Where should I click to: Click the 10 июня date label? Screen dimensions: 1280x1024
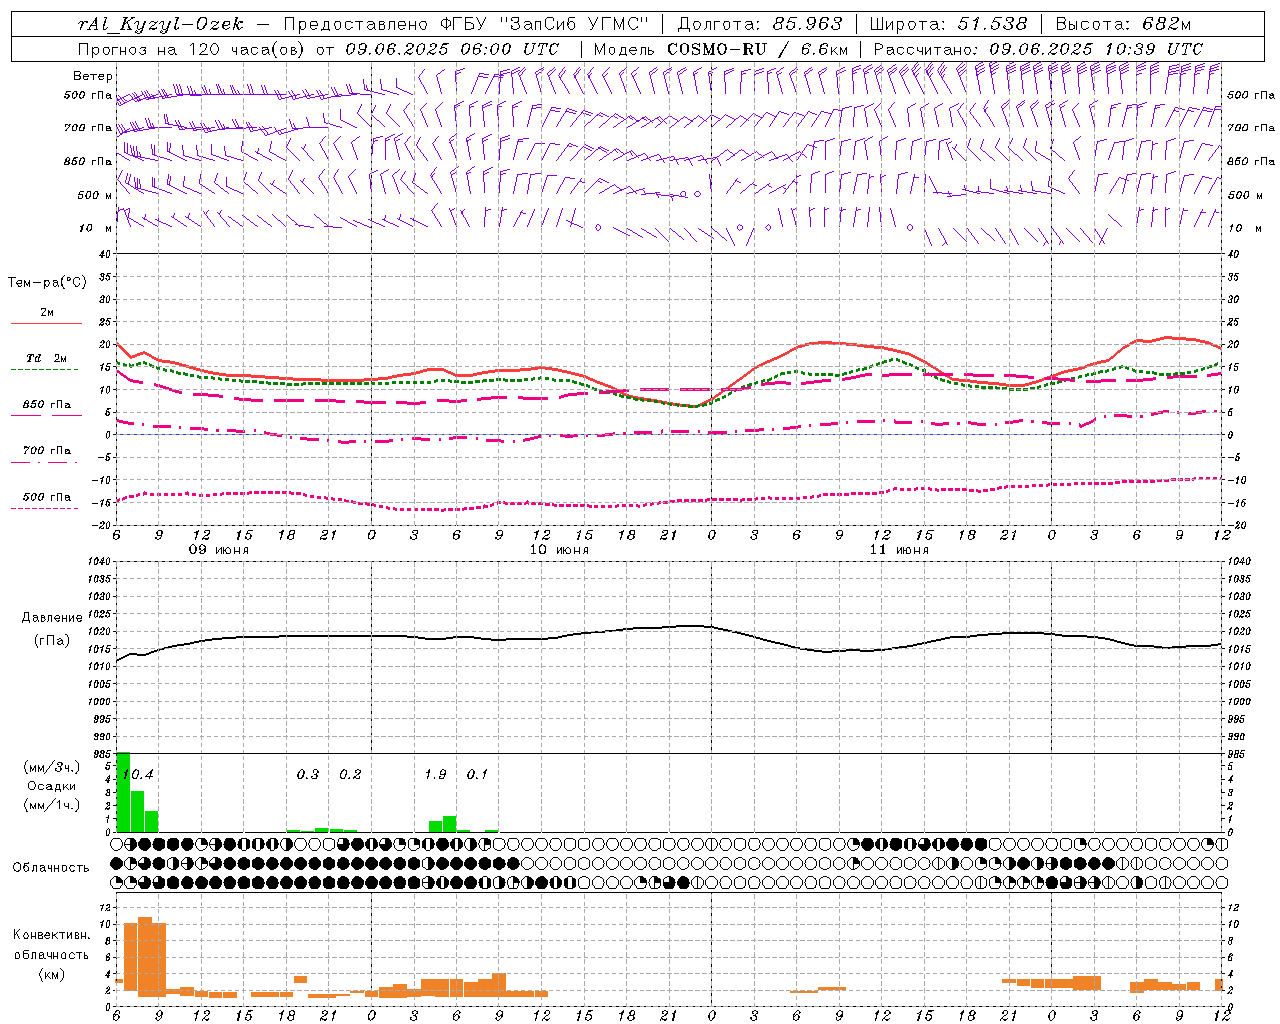559,550
